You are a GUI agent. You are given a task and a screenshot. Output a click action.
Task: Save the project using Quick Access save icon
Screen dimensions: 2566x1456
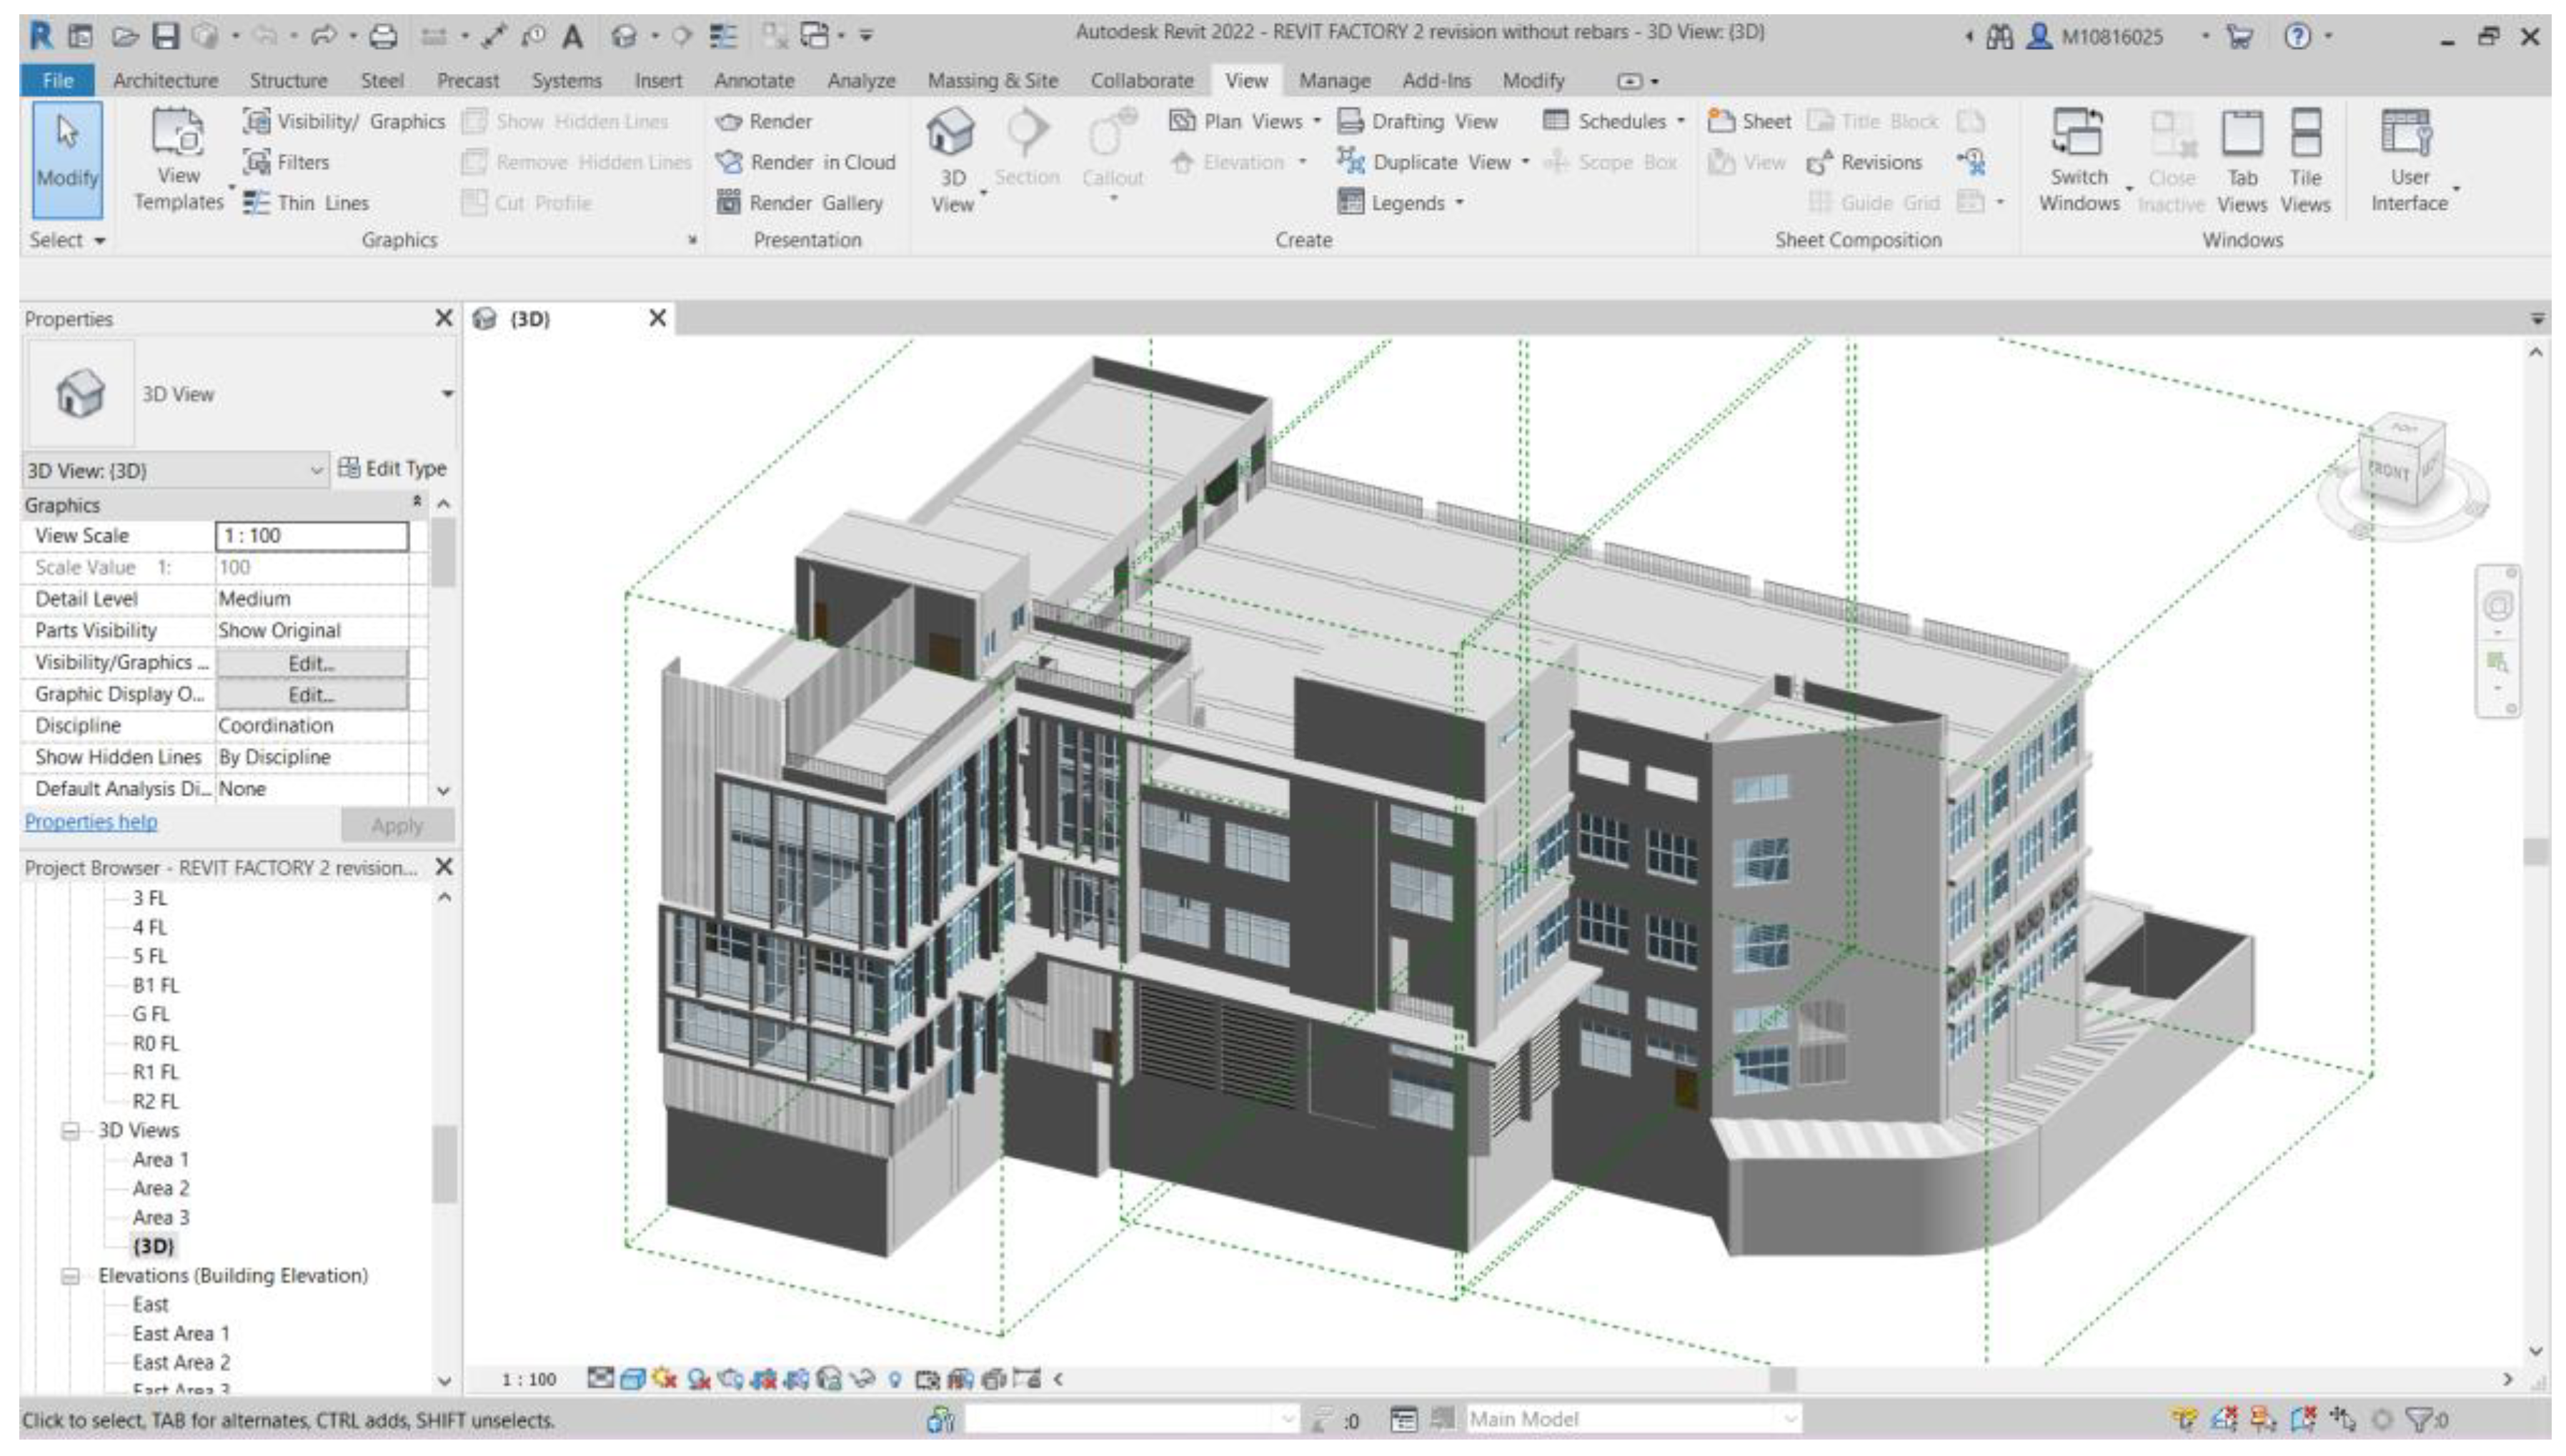[x=168, y=36]
